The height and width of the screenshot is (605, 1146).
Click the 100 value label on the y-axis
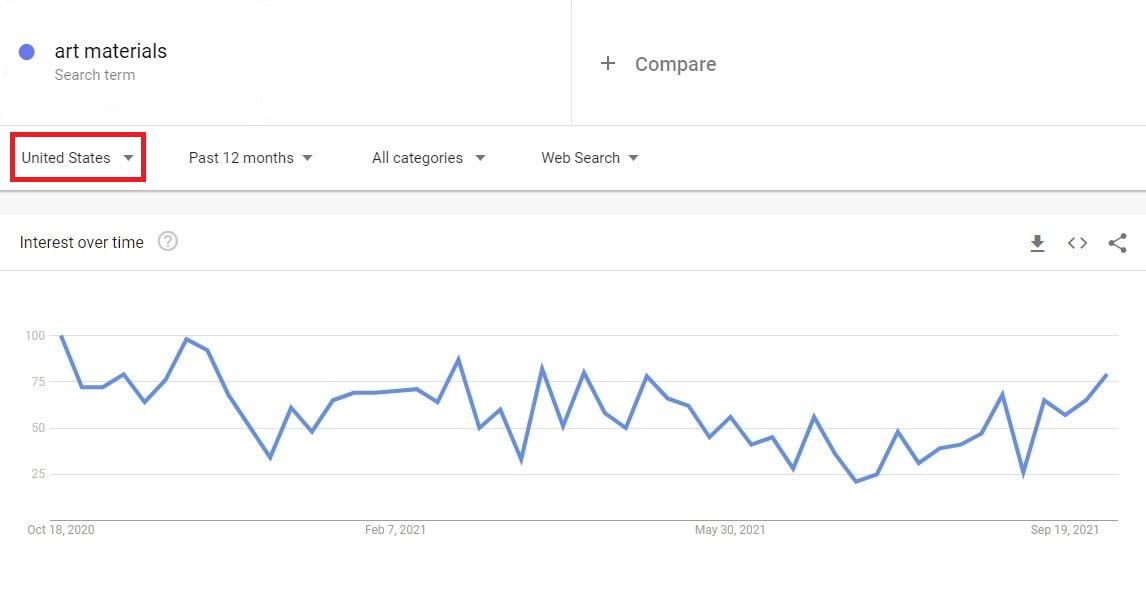coord(36,337)
